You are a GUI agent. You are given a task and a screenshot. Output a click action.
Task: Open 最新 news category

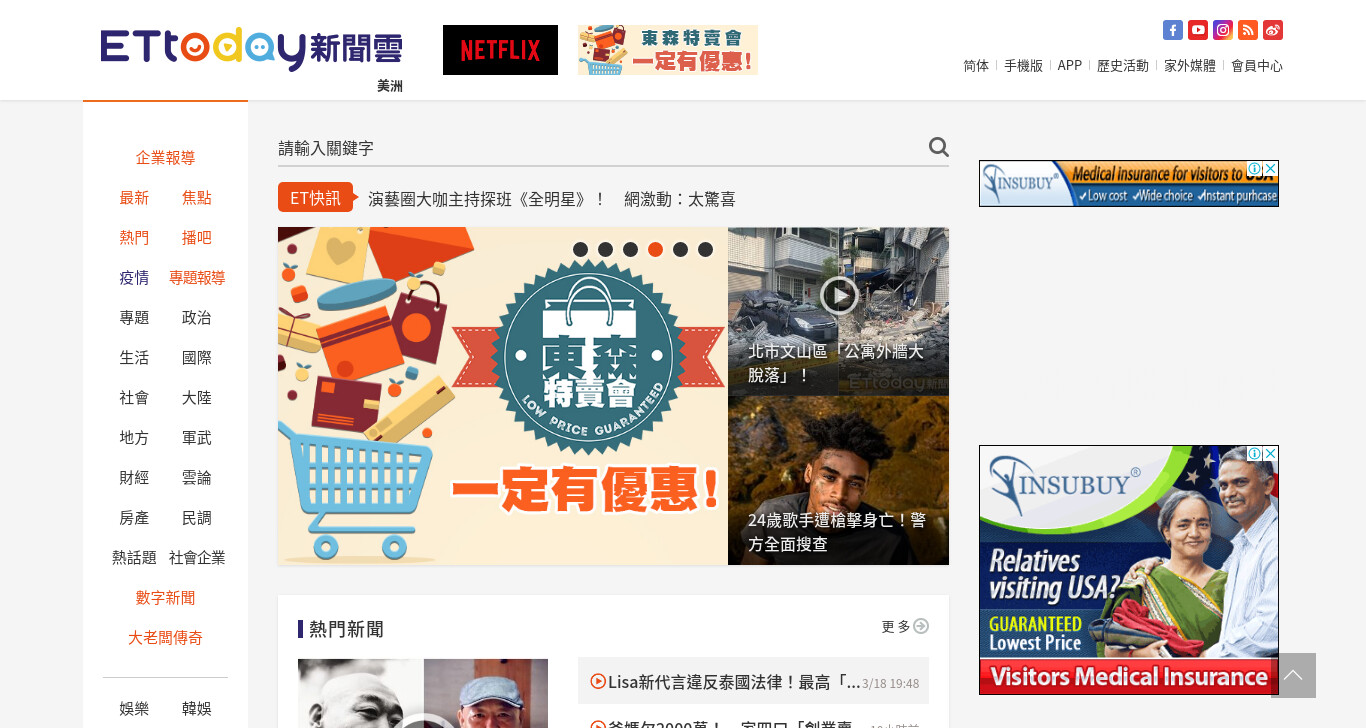[134, 198]
